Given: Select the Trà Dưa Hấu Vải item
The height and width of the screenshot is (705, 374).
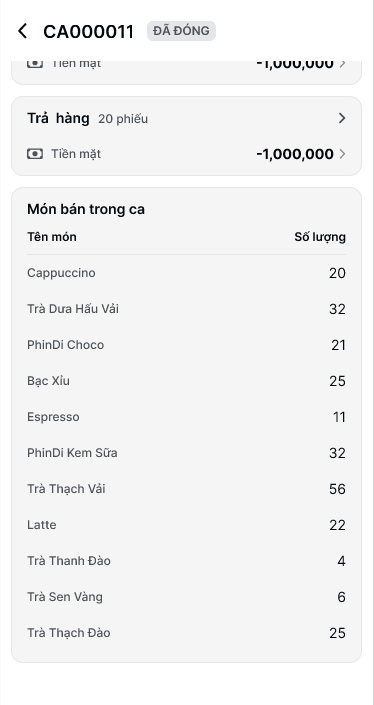Looking at the screenshot, I should tap(187, 309).
